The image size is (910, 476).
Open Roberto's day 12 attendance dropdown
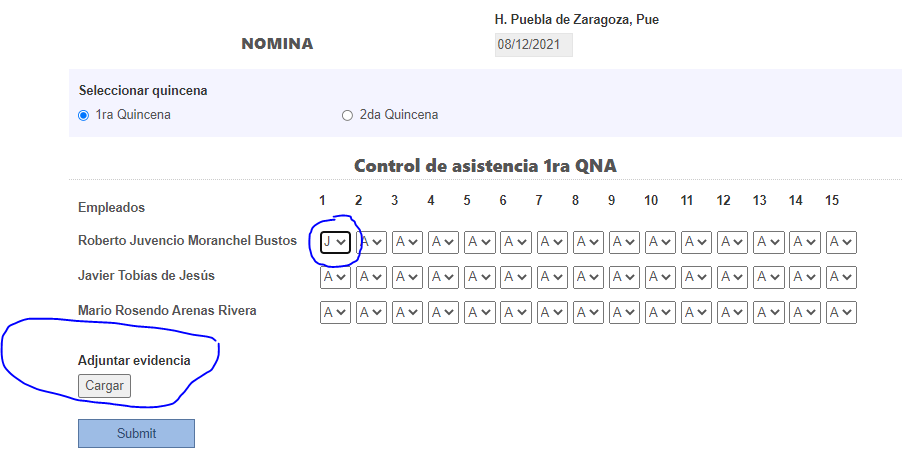[x=732, y=242]
